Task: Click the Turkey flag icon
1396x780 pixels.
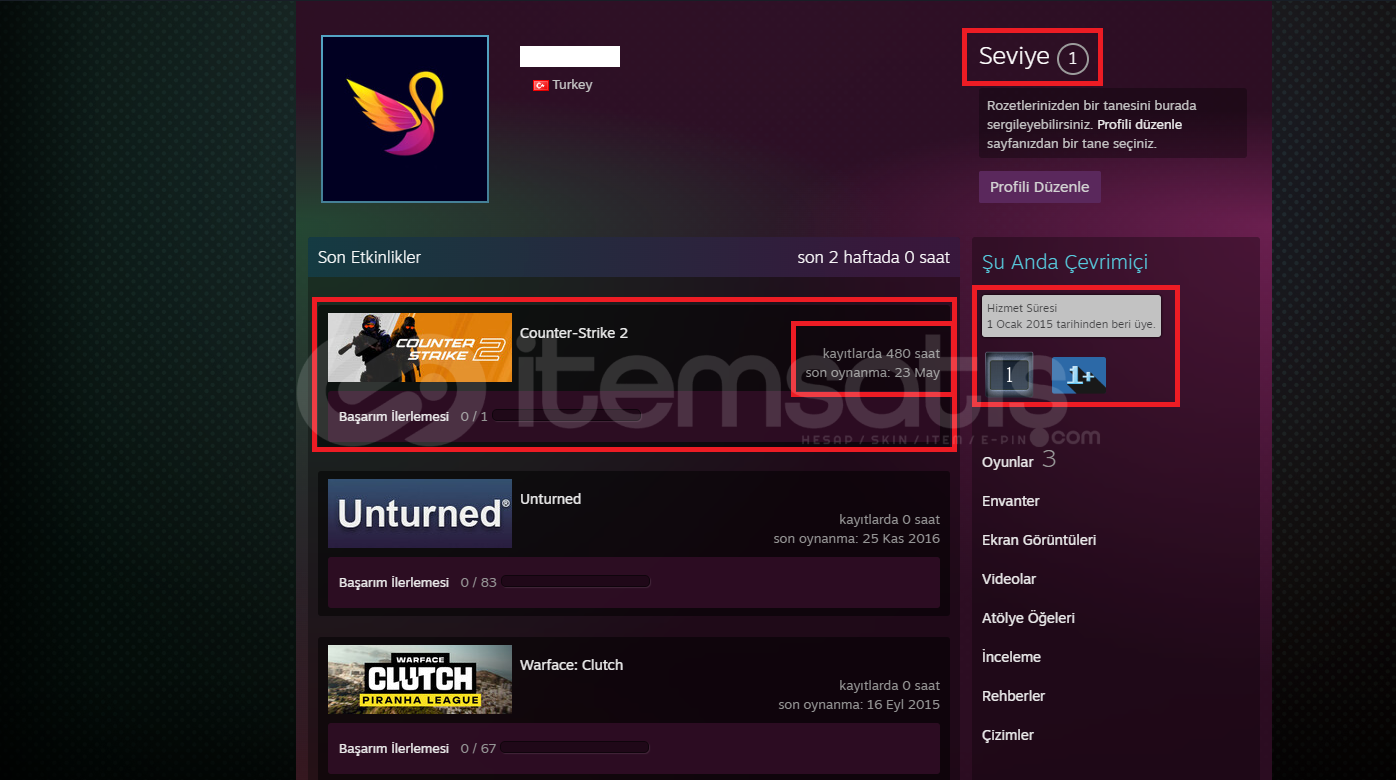Action: click(x=541, y=86)
